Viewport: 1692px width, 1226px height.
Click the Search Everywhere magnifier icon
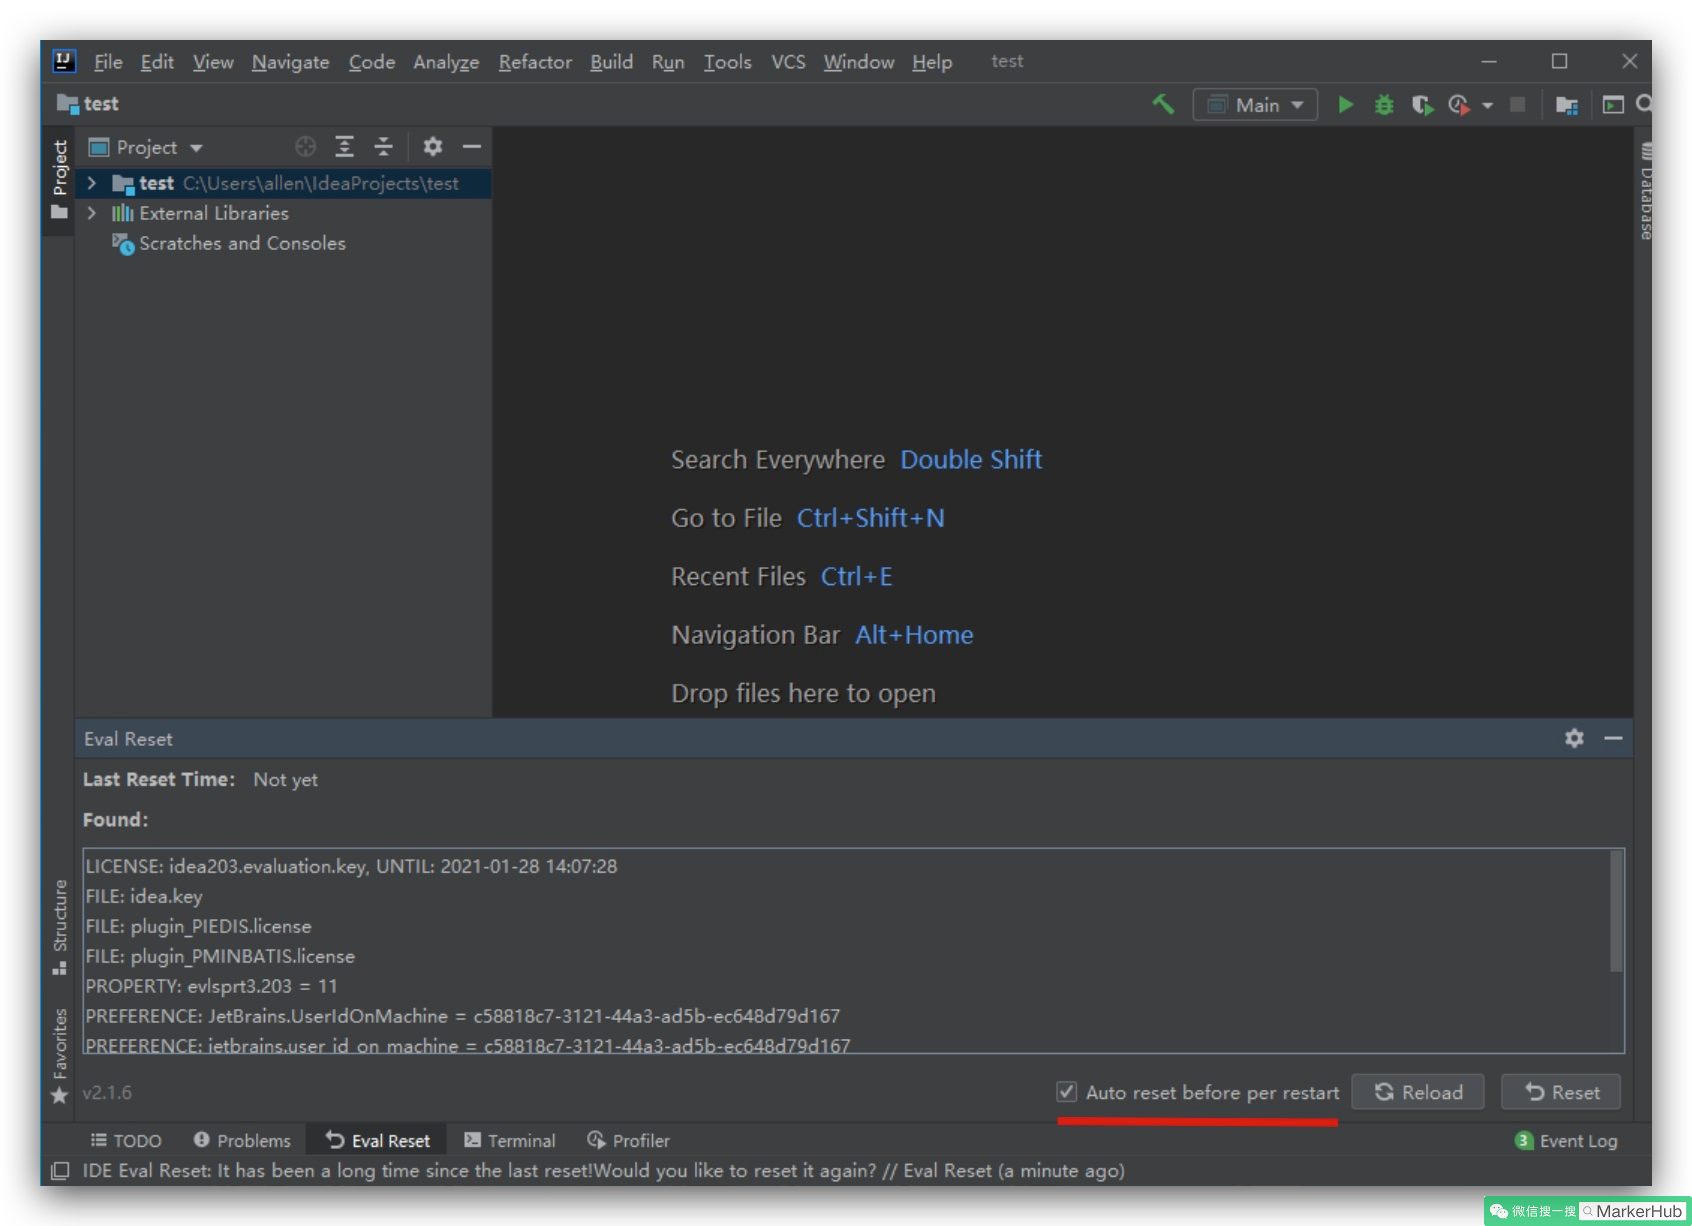pyautogui.click(x=1643, y=103)
